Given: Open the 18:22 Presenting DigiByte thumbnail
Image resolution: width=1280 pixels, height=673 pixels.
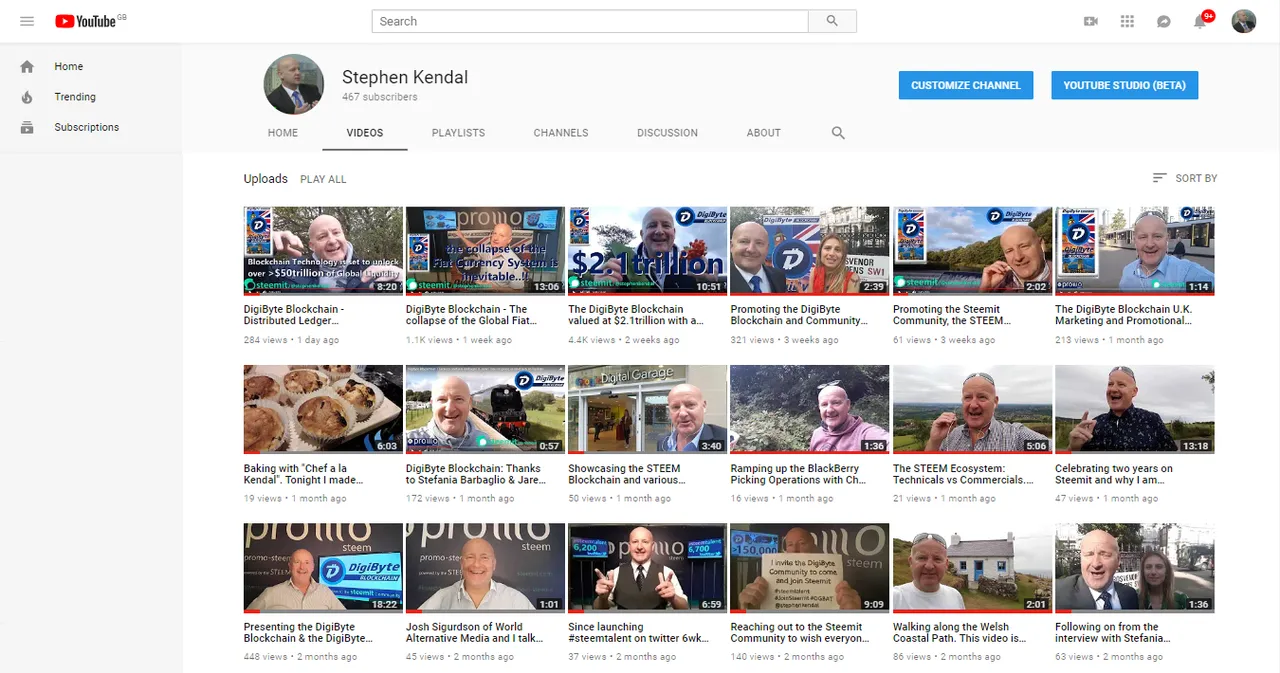Looking at the screenshot, I should click(323, 568).
